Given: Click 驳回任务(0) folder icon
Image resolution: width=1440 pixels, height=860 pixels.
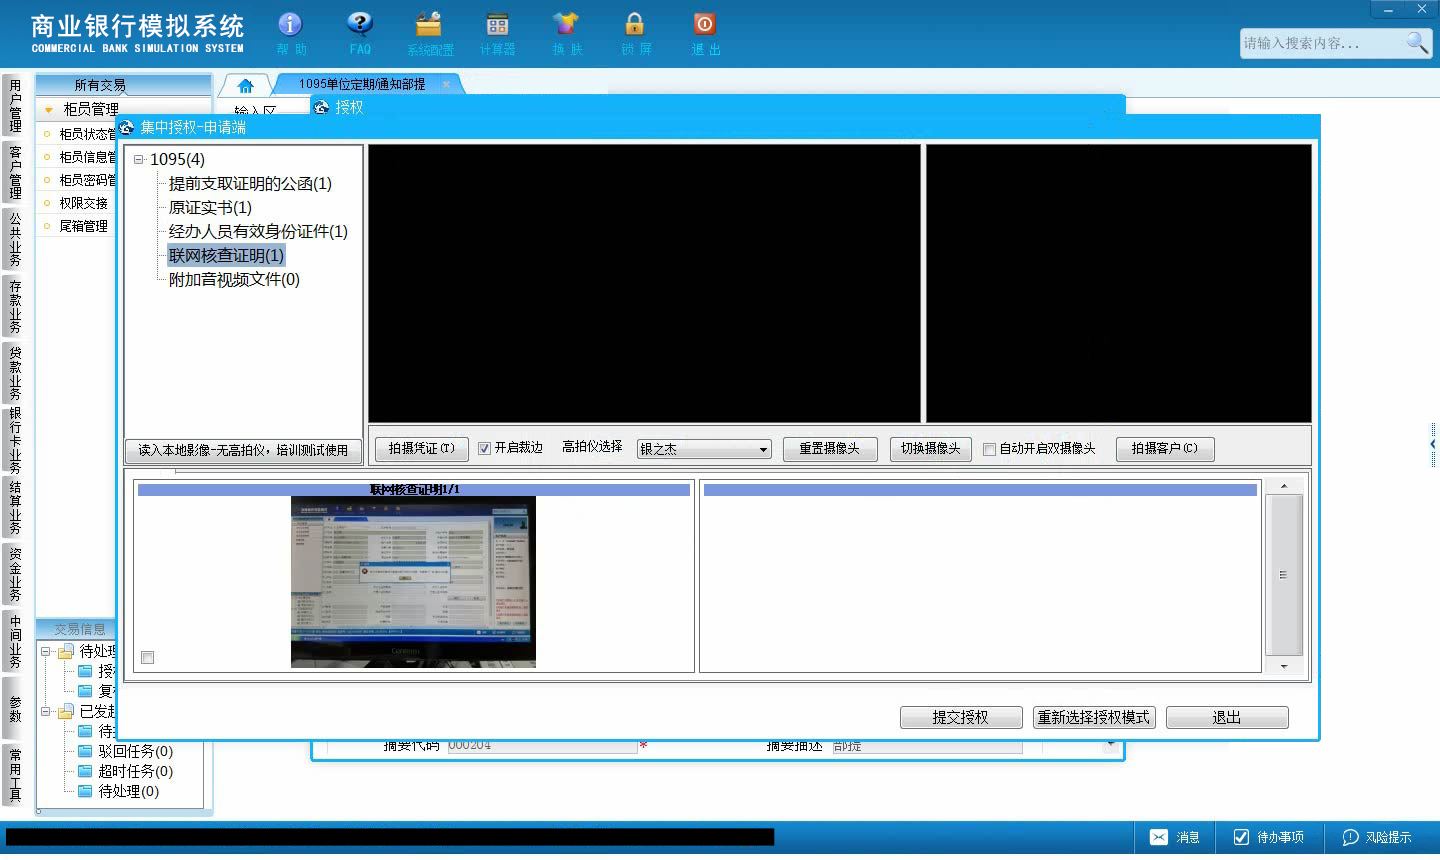Looking at the screenshot, I should click(85, 751).
